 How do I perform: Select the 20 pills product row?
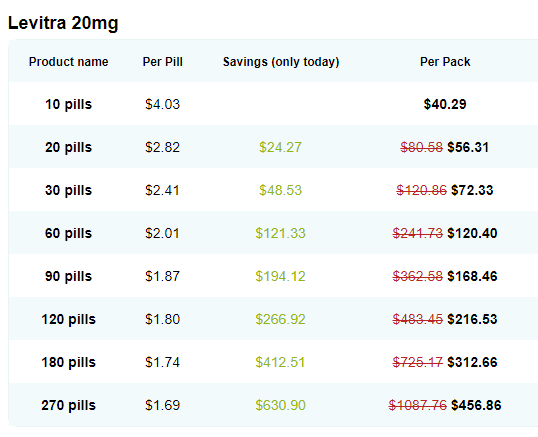273,147
